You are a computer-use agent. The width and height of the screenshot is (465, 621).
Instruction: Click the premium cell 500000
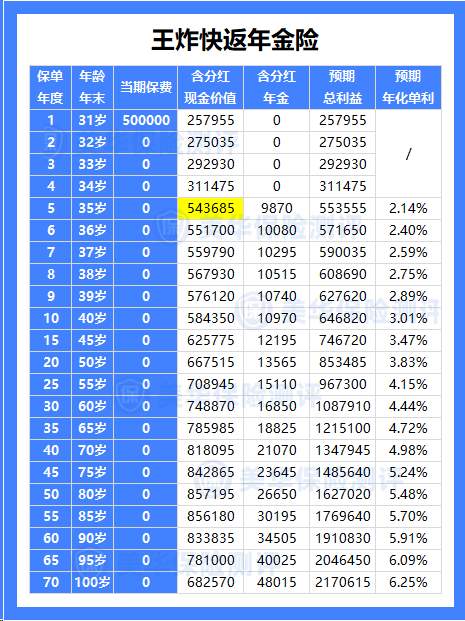[146, 120]
